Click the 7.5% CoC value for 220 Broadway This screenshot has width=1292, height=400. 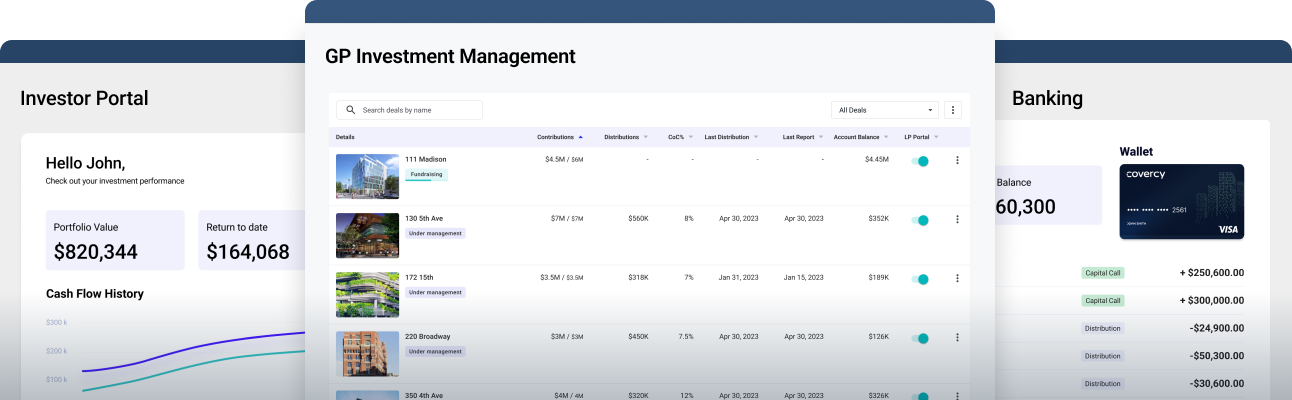(686, 336)
